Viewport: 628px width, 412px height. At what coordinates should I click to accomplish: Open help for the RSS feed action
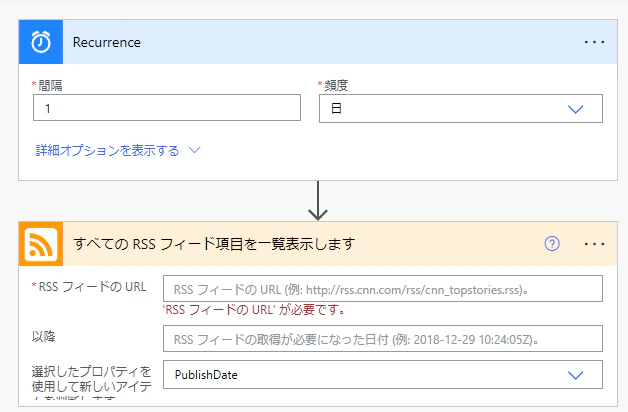pyautogui.click(x=552, y=243)
